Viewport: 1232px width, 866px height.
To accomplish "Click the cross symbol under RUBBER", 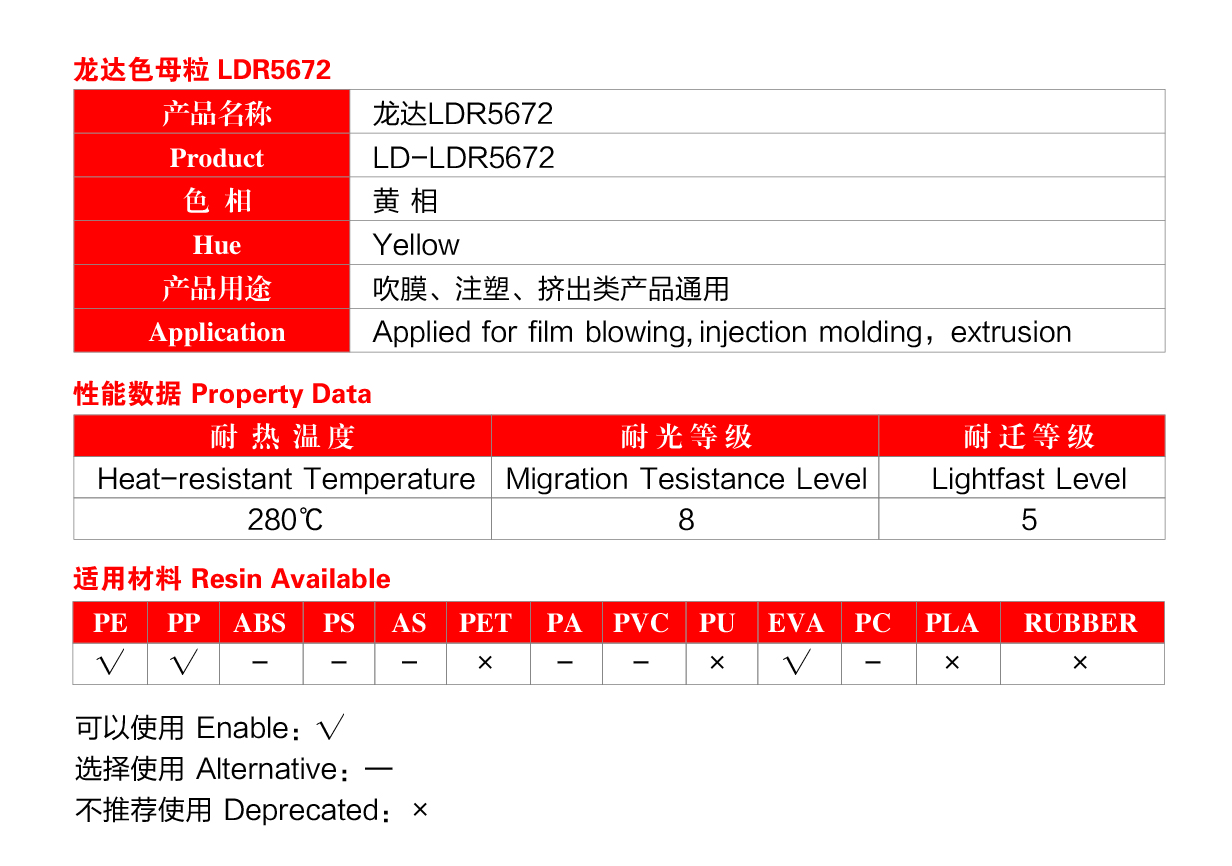I will coord(1080,663).
